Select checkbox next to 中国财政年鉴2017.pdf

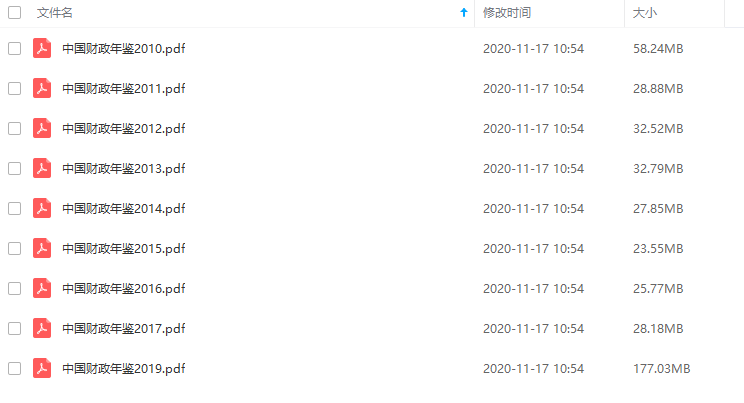15,328
